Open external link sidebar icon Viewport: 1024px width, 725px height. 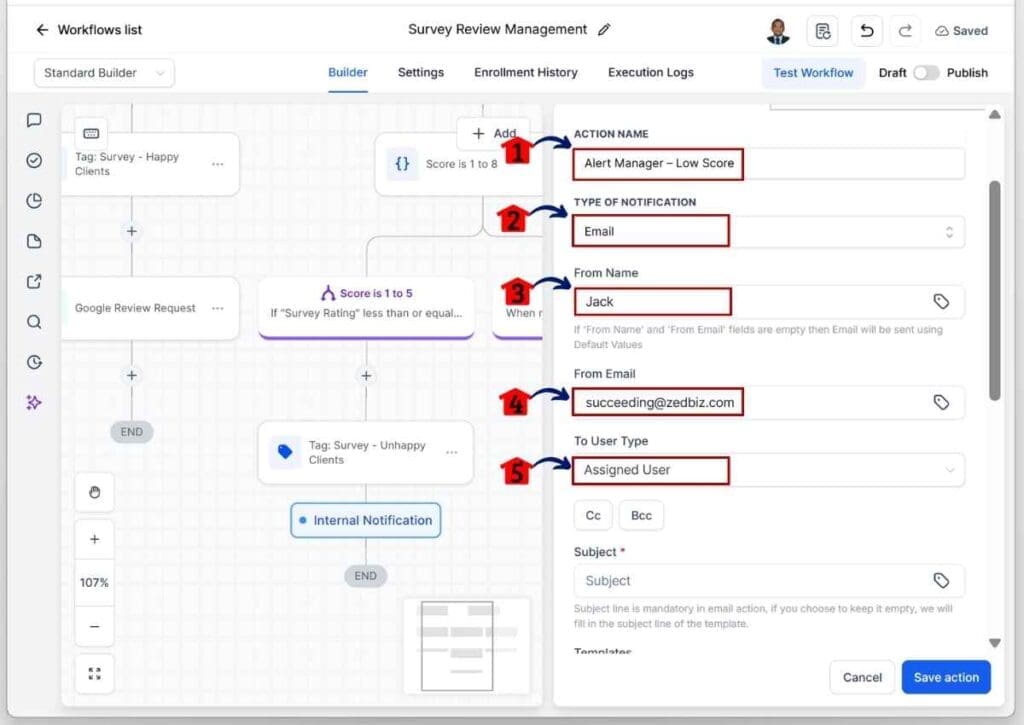pyautogui.click(x=34, y=282)
